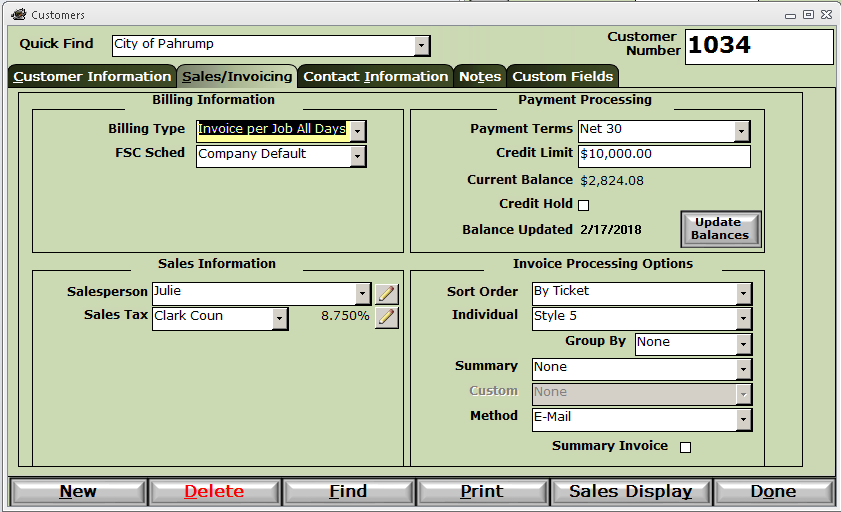Expand the Sort Order By Ticket dropdown
The width and height of the screenshot is (841, 512).
point(743,294)
